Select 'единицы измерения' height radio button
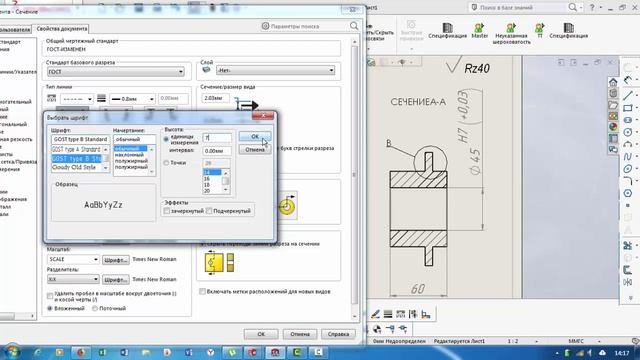Screen dimensions: 640x360 (x=166, y=140)
